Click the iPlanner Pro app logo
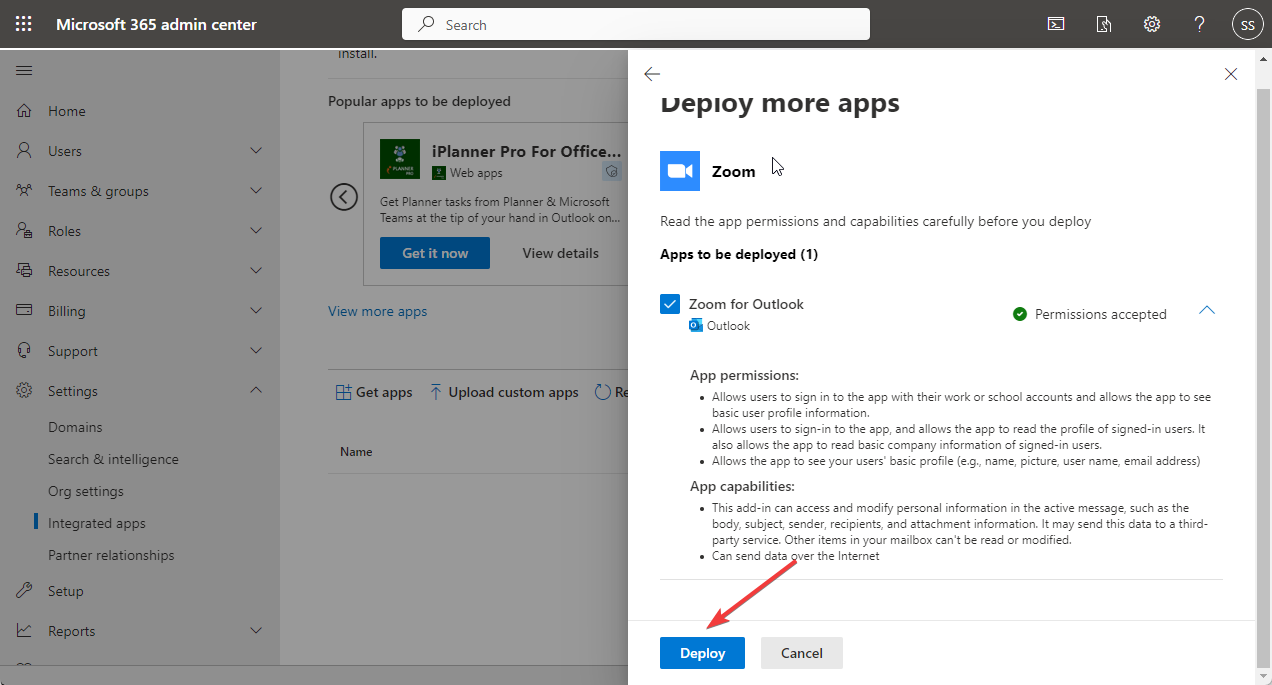Screen dimensions: 1272x685 (x=399, y=159)
